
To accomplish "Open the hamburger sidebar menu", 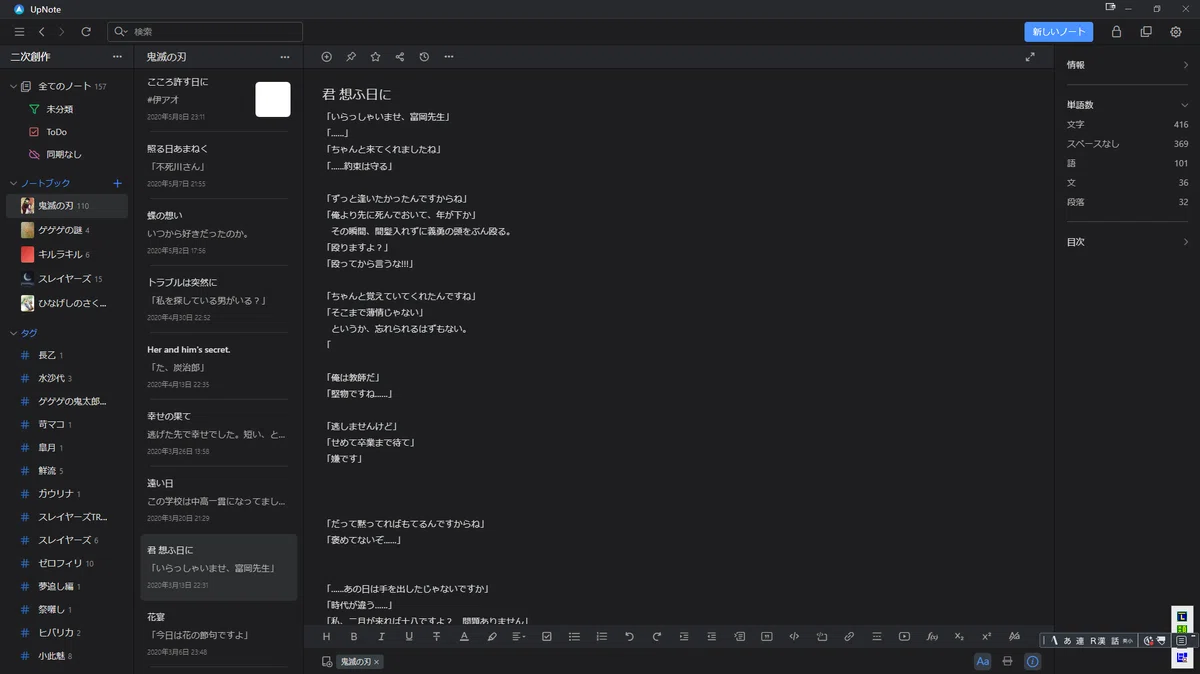I will (x=19, y=32).
